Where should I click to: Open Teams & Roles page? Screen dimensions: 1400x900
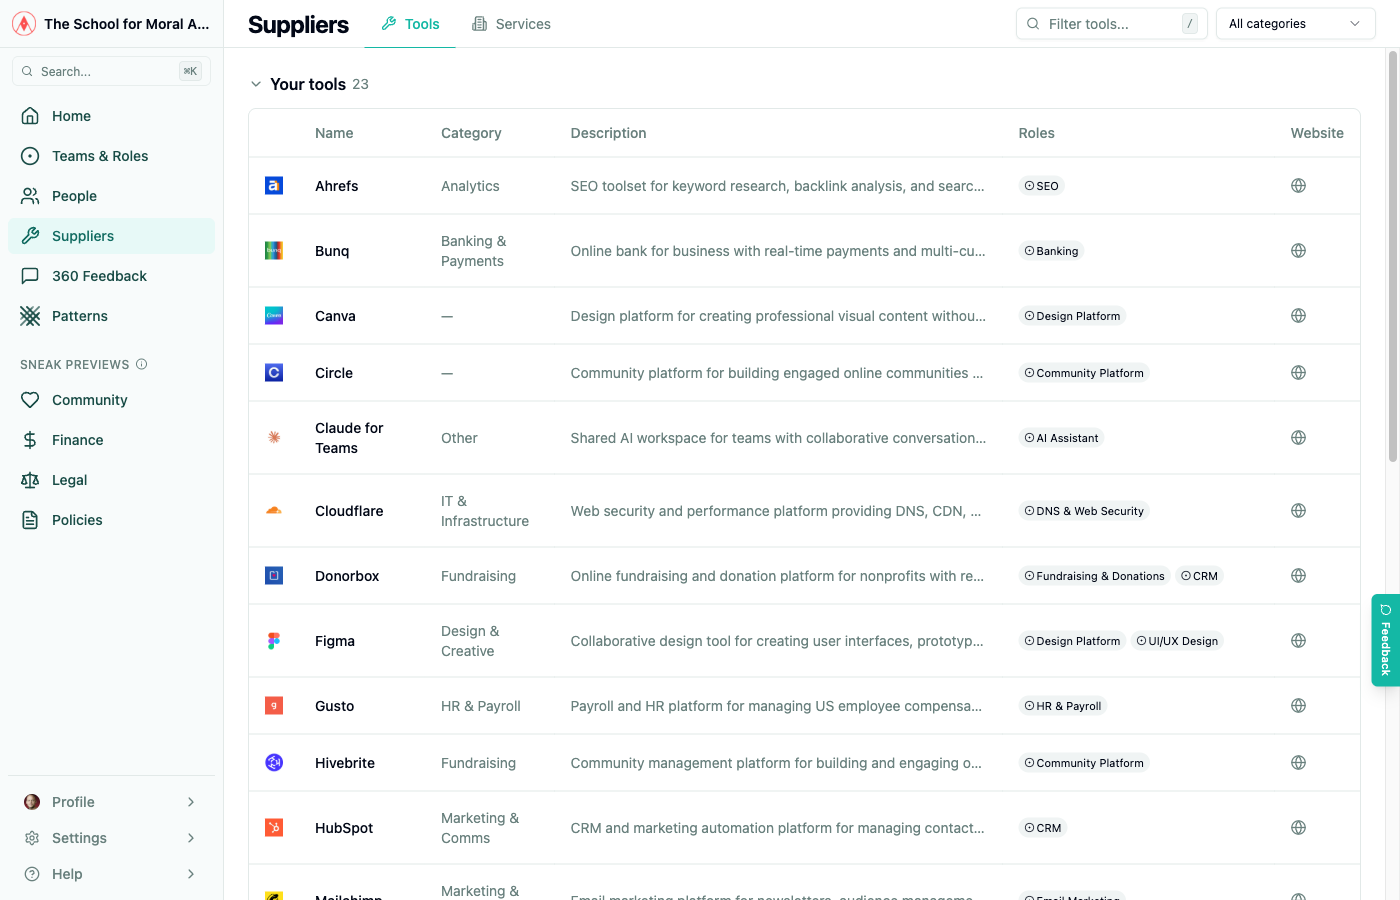(111, 156)
